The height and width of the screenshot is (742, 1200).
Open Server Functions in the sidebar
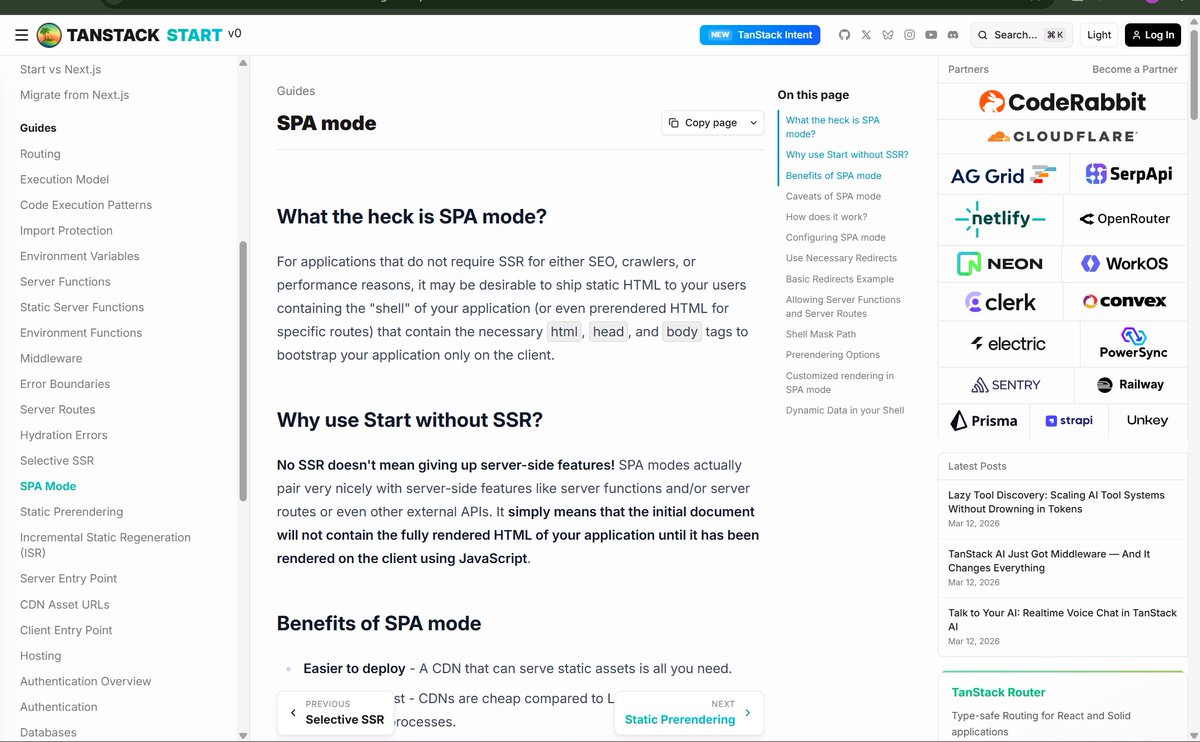65,282
